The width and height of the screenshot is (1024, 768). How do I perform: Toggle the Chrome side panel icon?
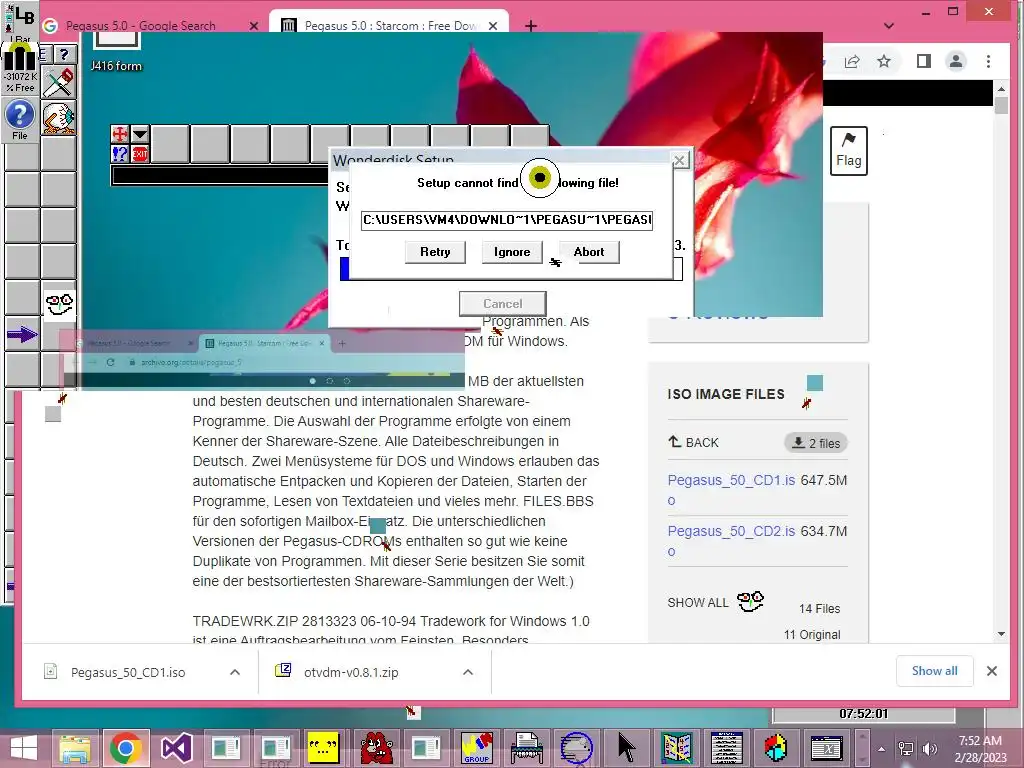click(x=923, y=61)
